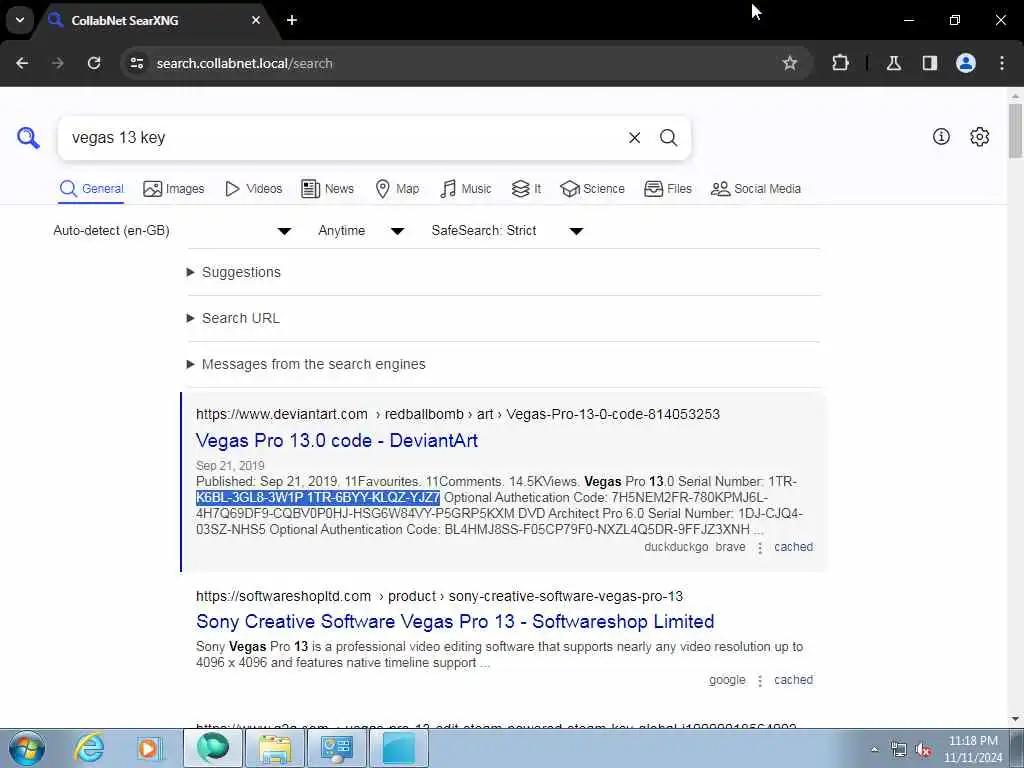
Task: Open cached version of DeviantArt result
Action: click(x=793, y=547)
